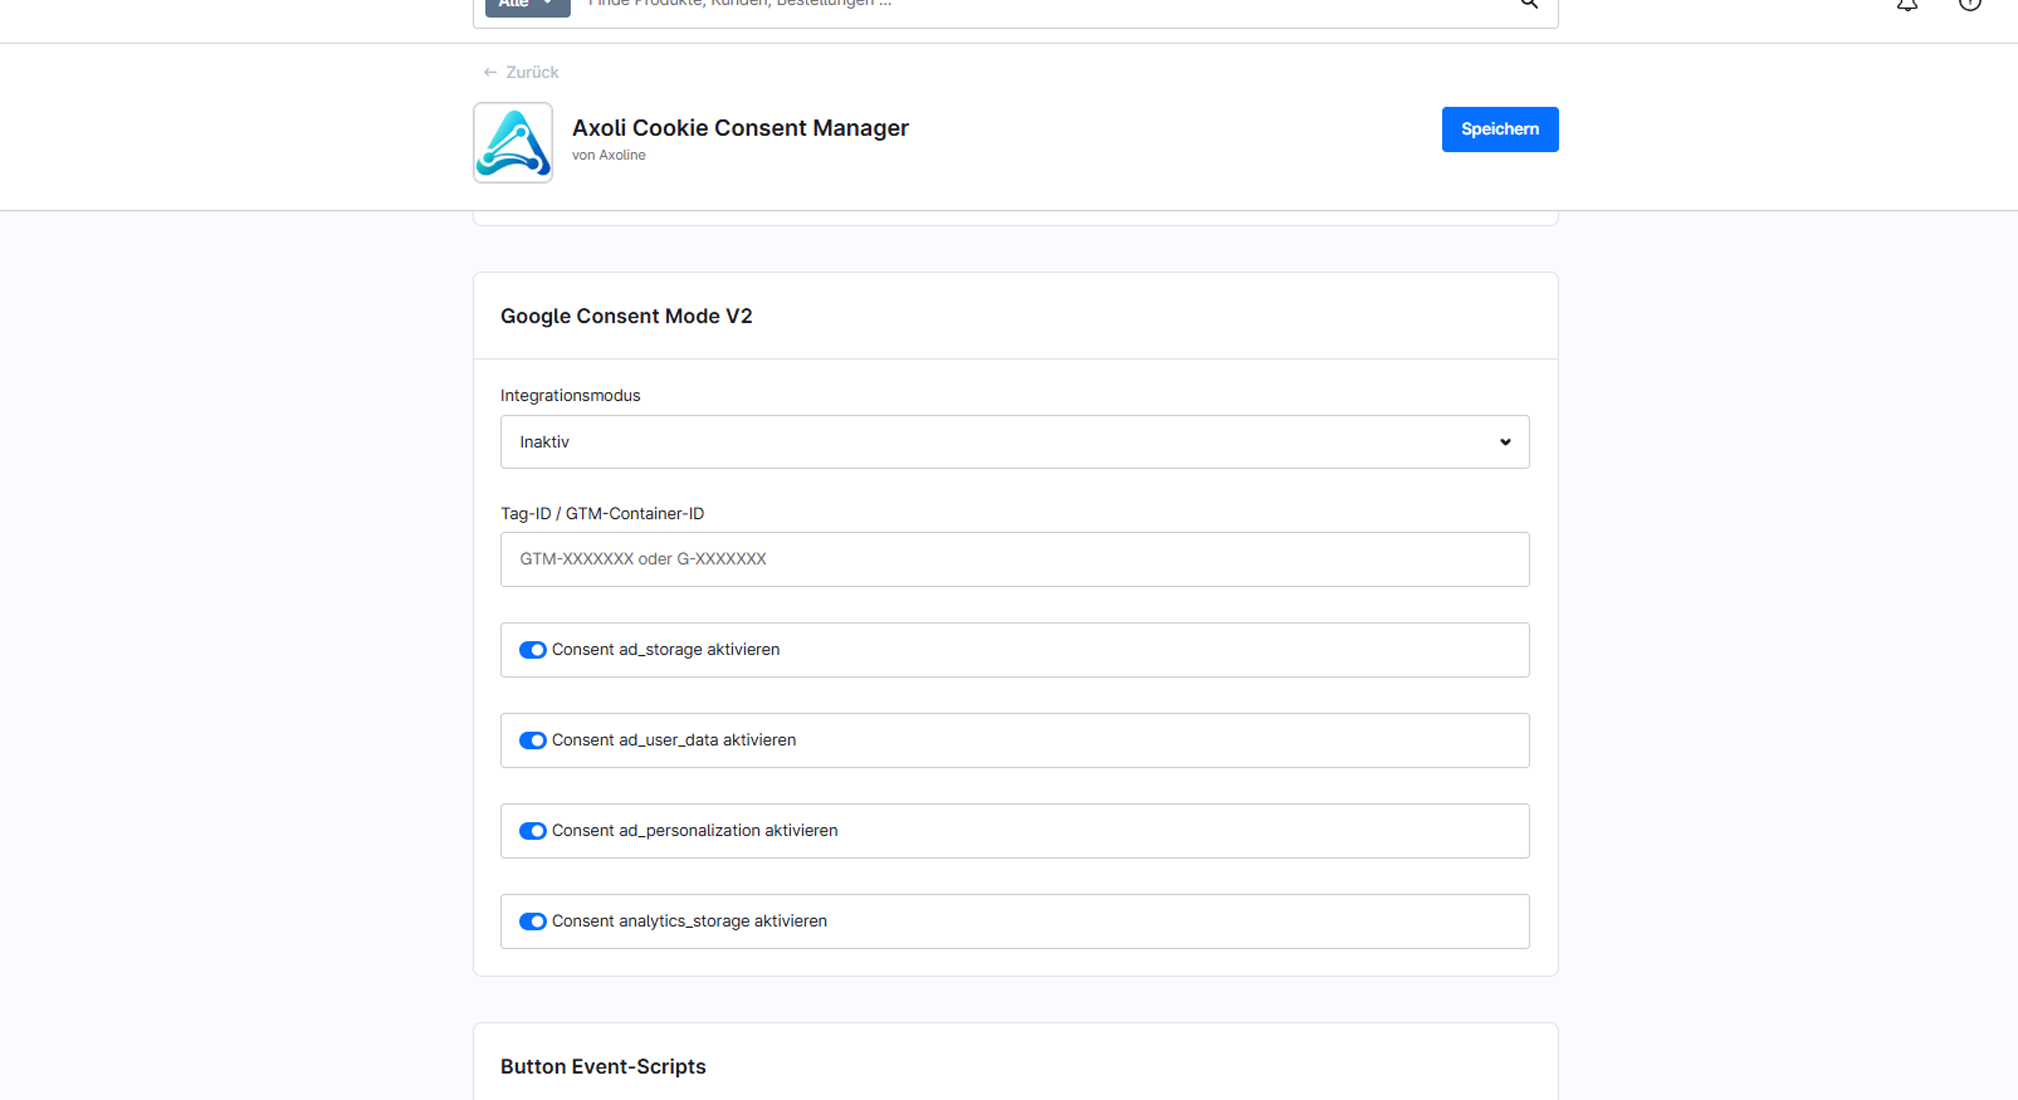Focus the Tag-ID / GTM-Container-ID field
Screen dimensions: 2018x1100
1014,559
